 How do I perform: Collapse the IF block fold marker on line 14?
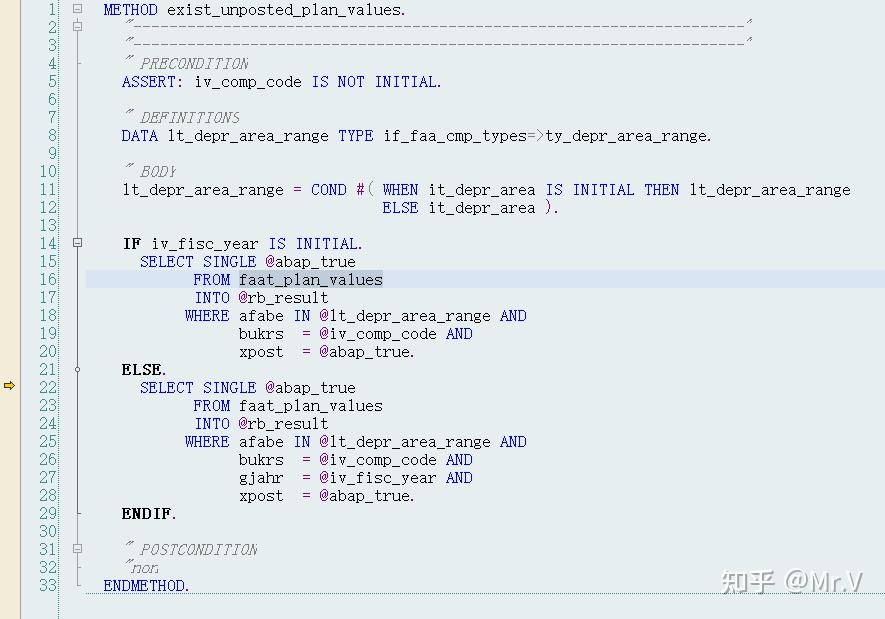click(x=76, y=243)
